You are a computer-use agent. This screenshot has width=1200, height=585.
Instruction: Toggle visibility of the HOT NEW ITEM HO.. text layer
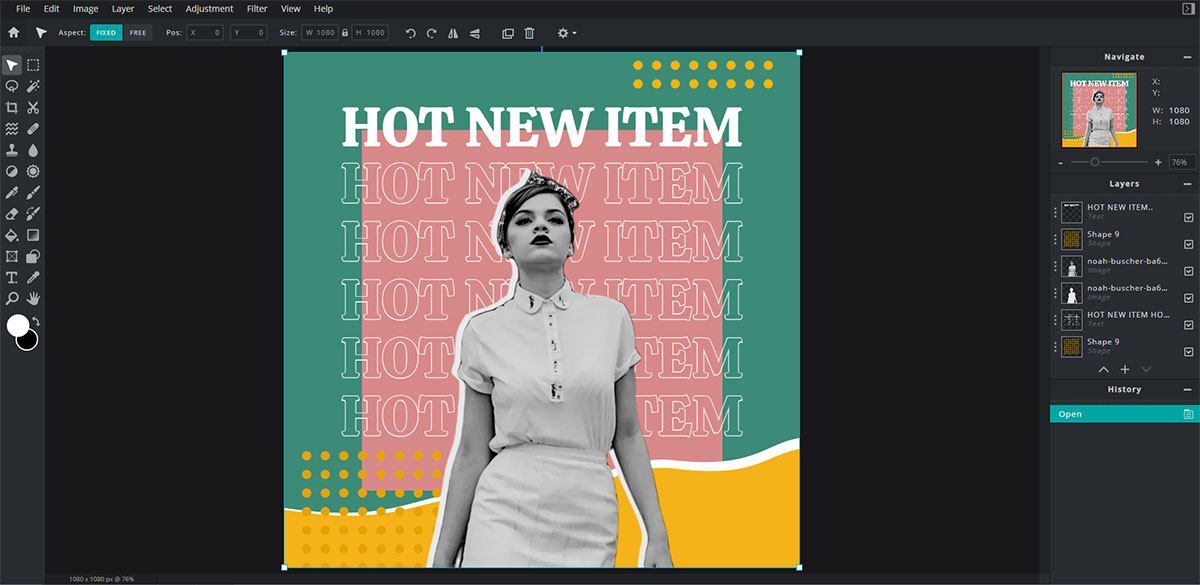(x=1189, y=325)
